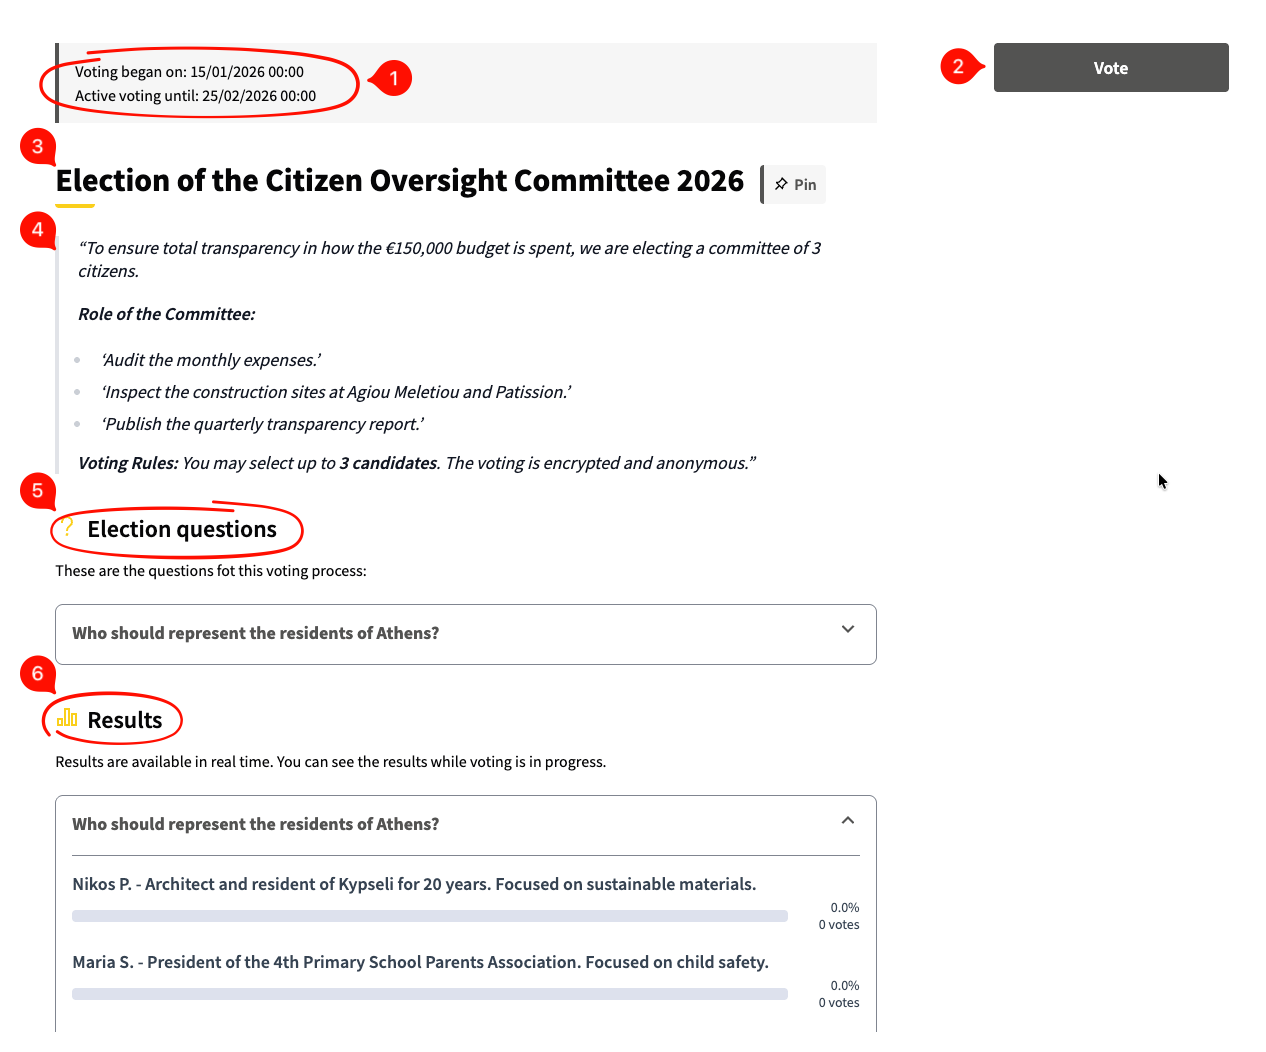The height and width of the screenshot is (1052, 1266).
Task: Expand the Election questions accordion chevron
Action: pos(848,630)
